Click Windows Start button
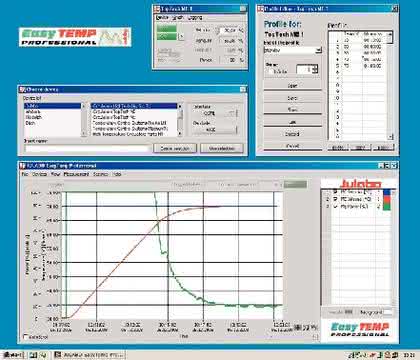This screenshot has height=360, width=420. [x=13, y=355]
